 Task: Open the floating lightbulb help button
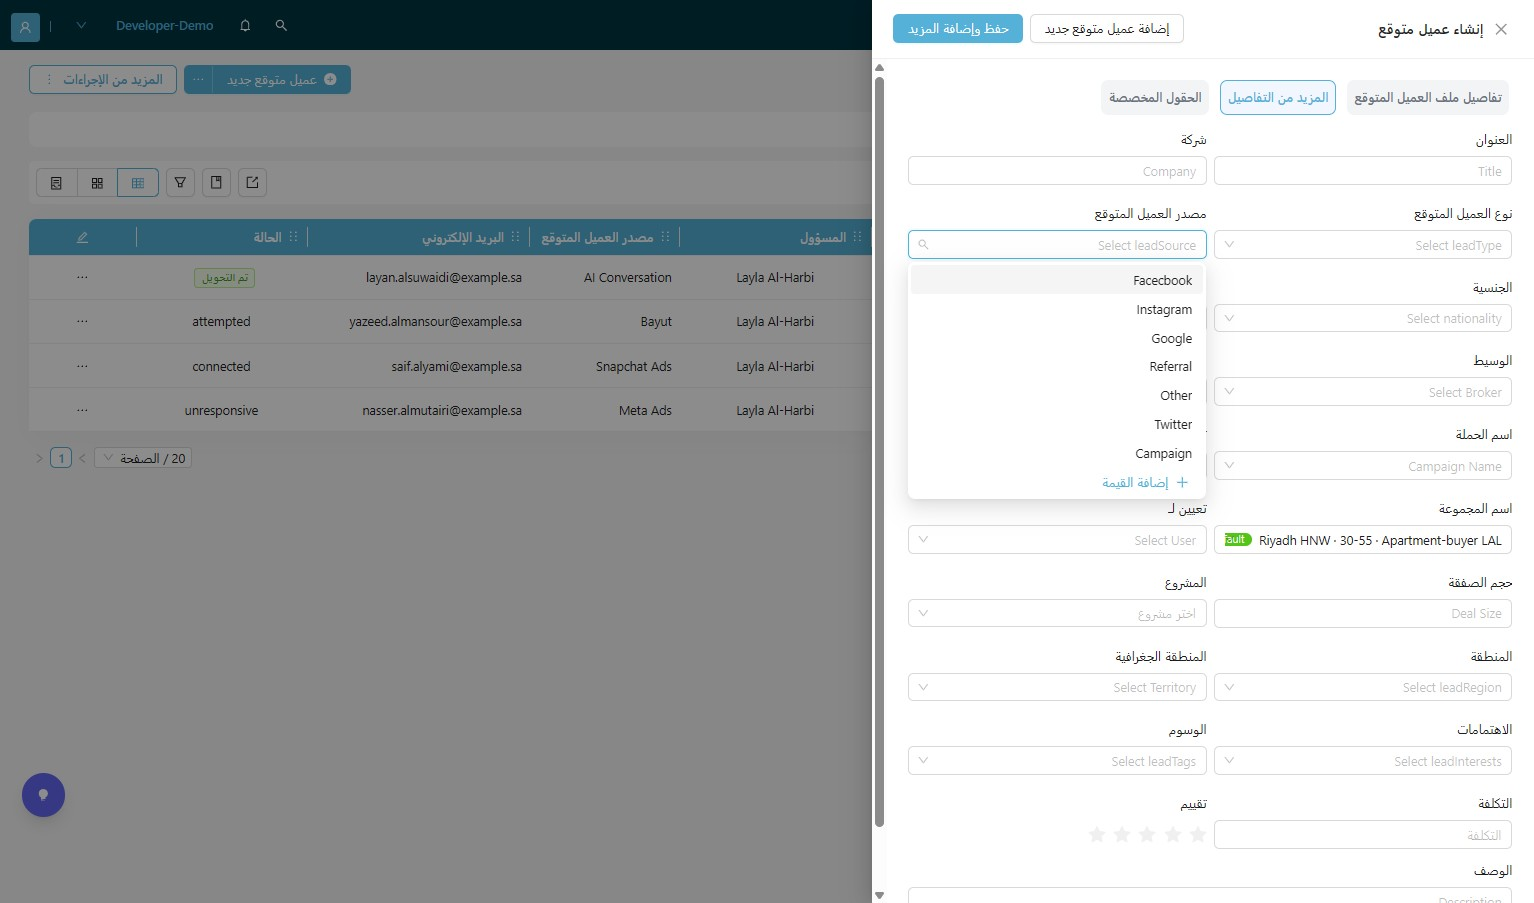[43, 795]
